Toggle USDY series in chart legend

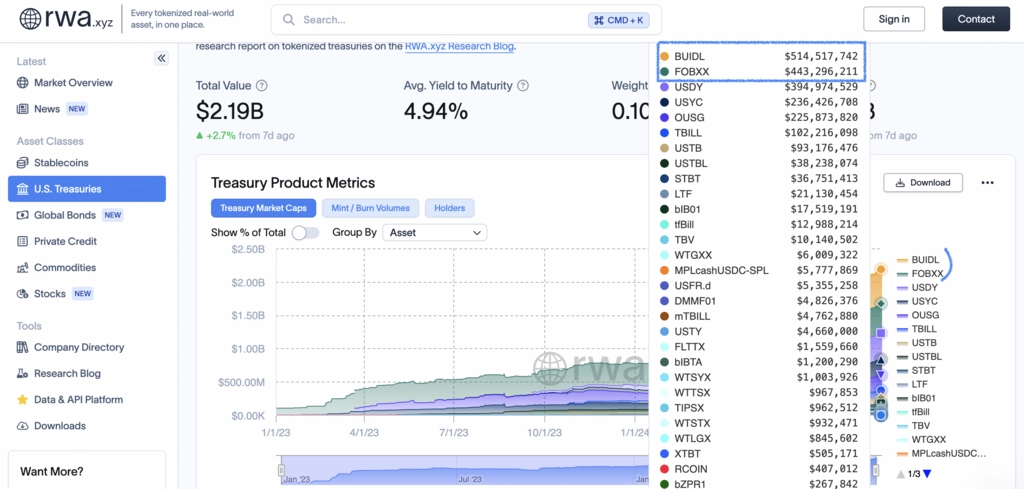point(918,287)
